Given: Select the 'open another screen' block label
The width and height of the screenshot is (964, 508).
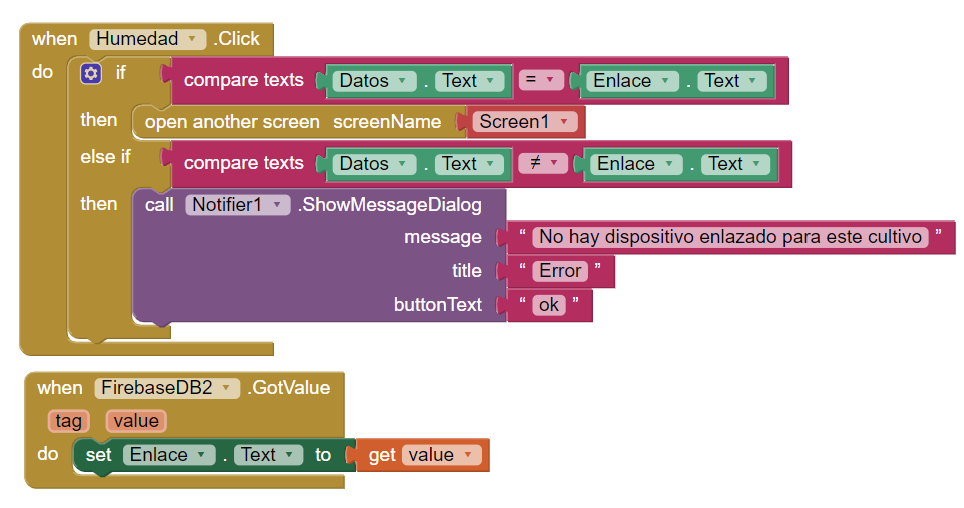Looking at the screenshot, I should [x=232, y=122].
